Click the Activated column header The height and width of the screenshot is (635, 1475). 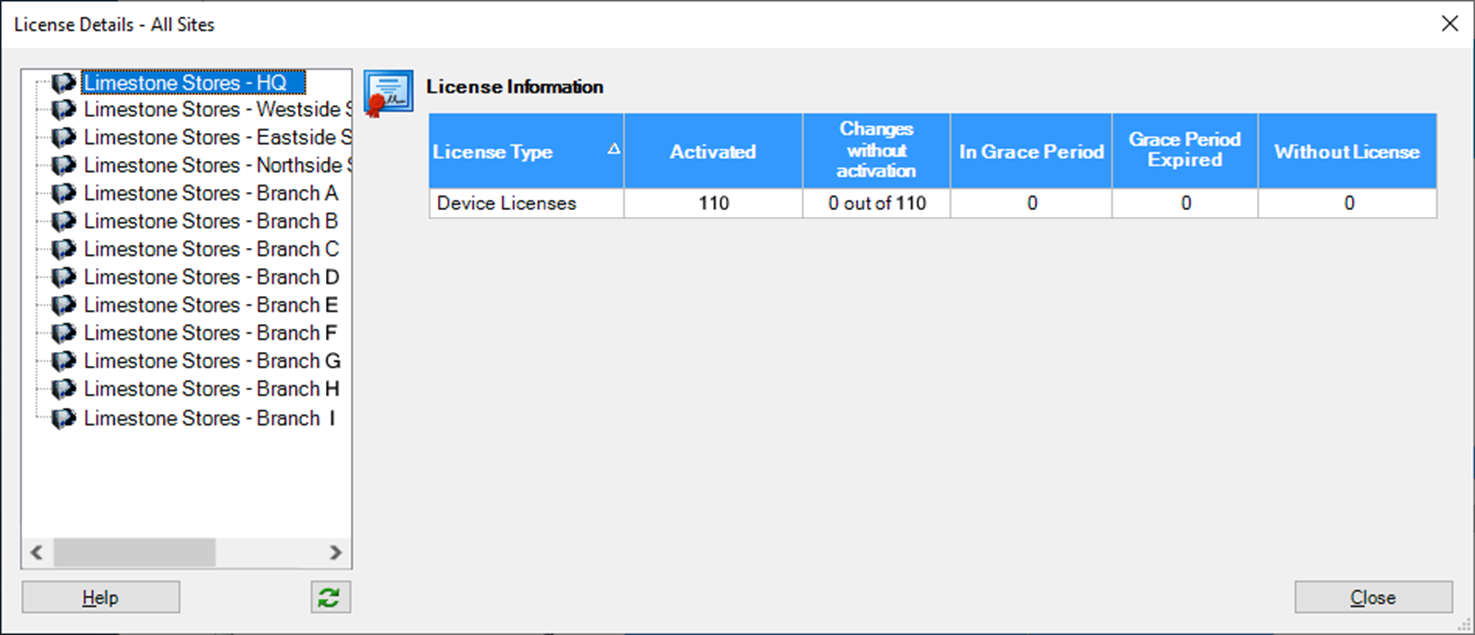point(713,151)
